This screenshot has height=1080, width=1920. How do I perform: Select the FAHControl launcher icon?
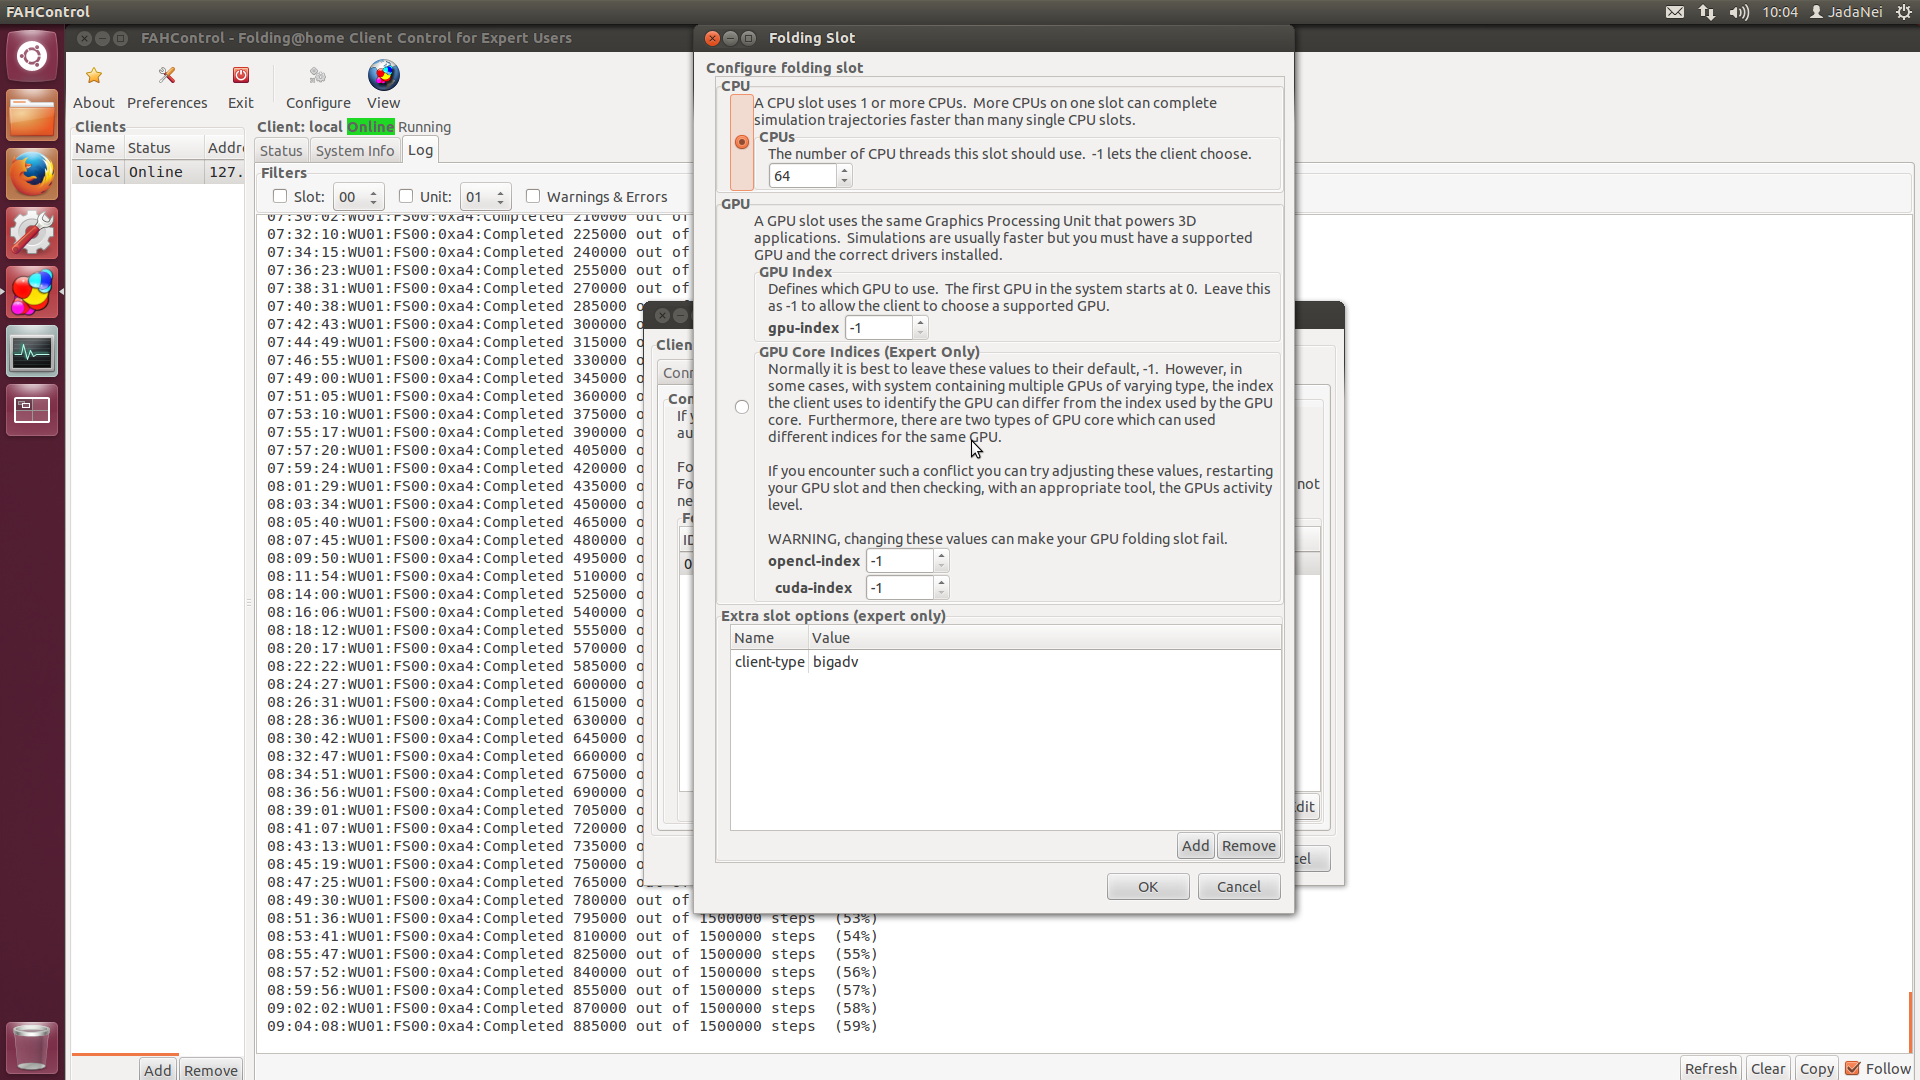(x=32, y=292)
